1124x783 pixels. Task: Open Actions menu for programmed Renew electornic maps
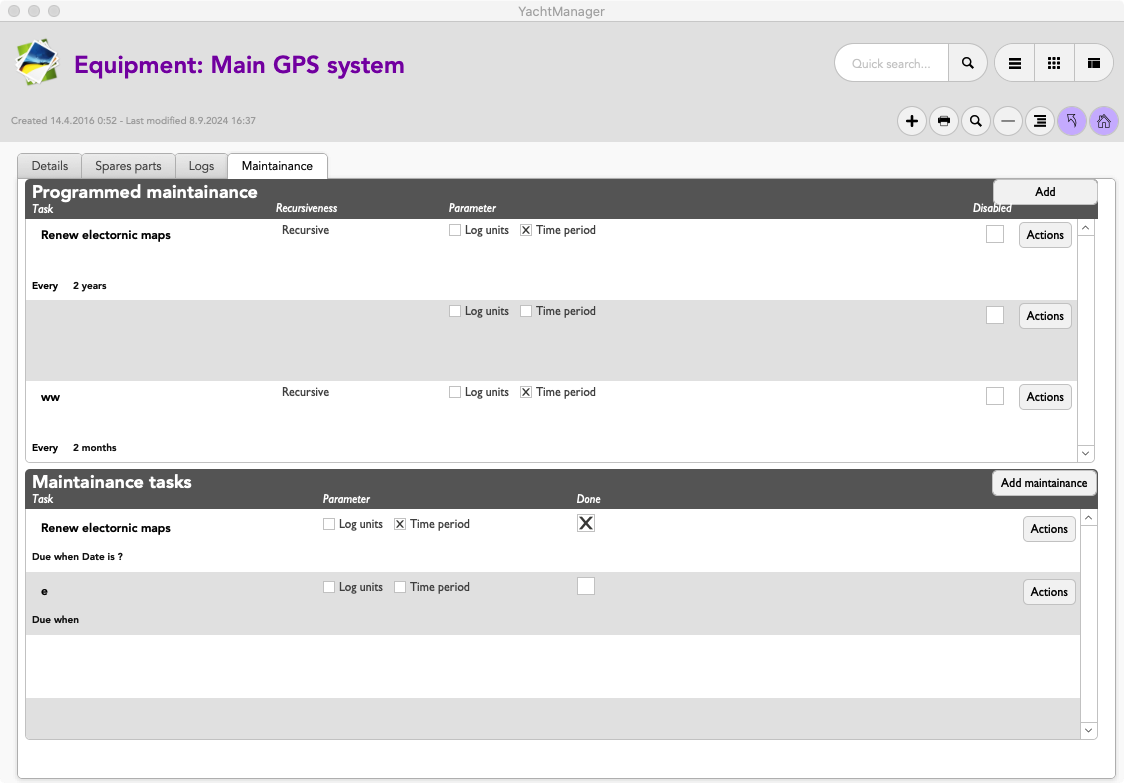tap(1045, 235)
